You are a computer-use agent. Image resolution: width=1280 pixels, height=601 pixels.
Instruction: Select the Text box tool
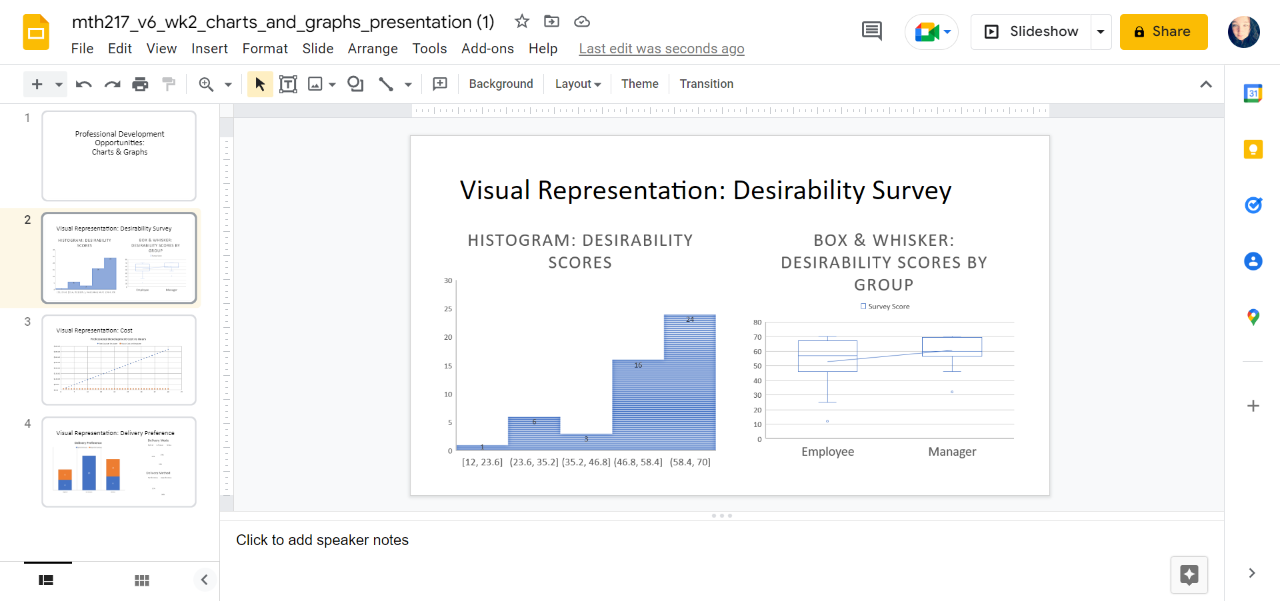click(288, 84)
